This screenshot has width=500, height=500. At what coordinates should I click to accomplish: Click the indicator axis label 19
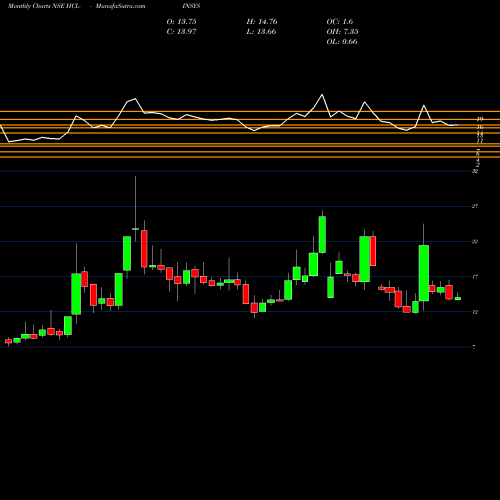(480, 119)
